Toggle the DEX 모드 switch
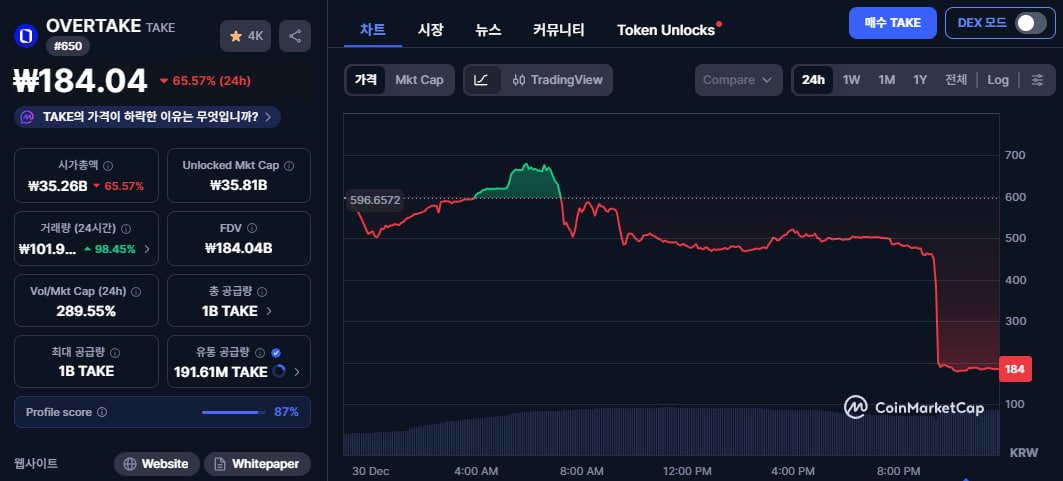1063x481 pixels. (1030, 23)
